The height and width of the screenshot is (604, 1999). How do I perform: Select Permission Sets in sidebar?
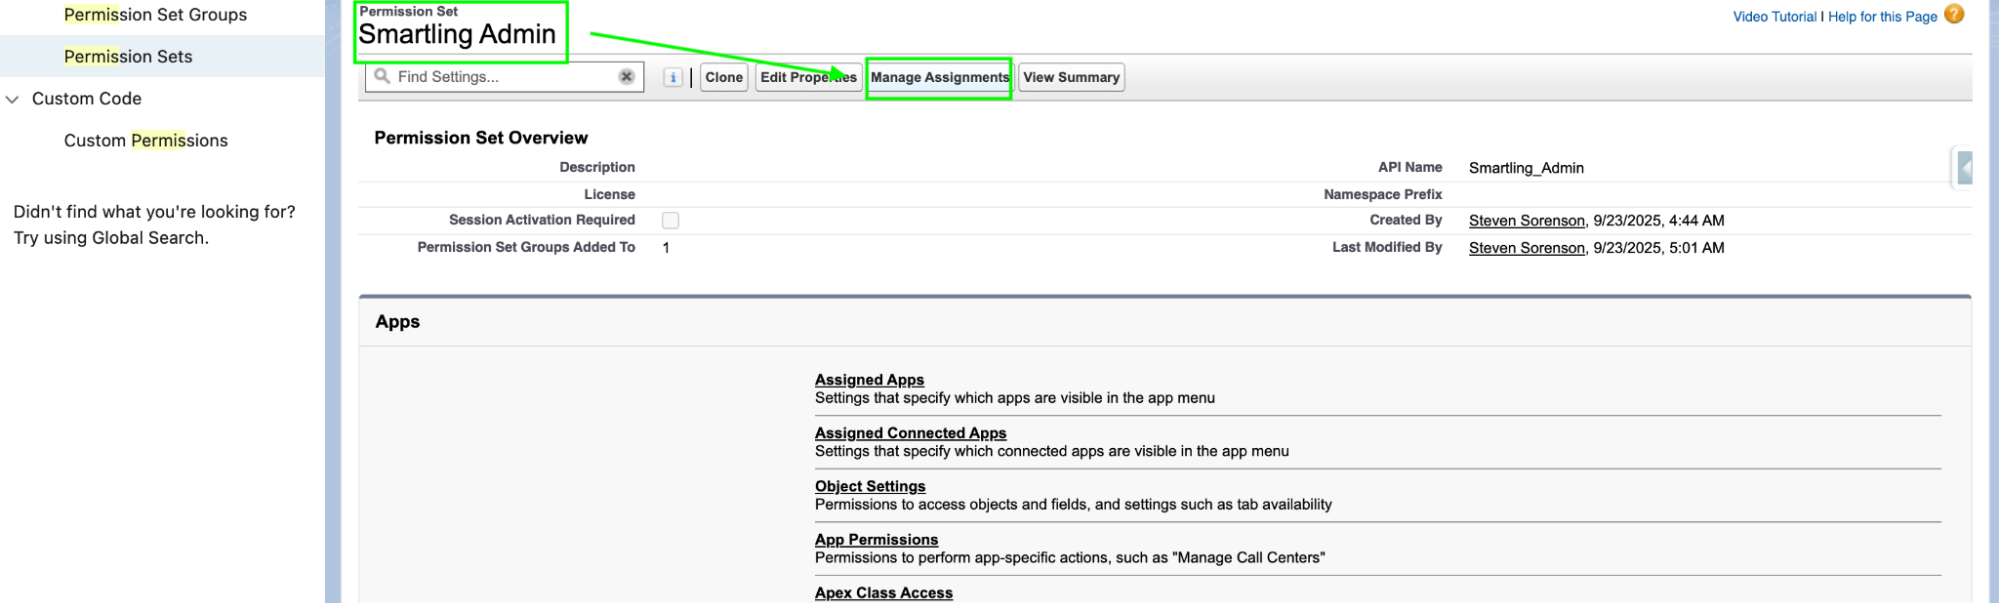tap(128, 57)
